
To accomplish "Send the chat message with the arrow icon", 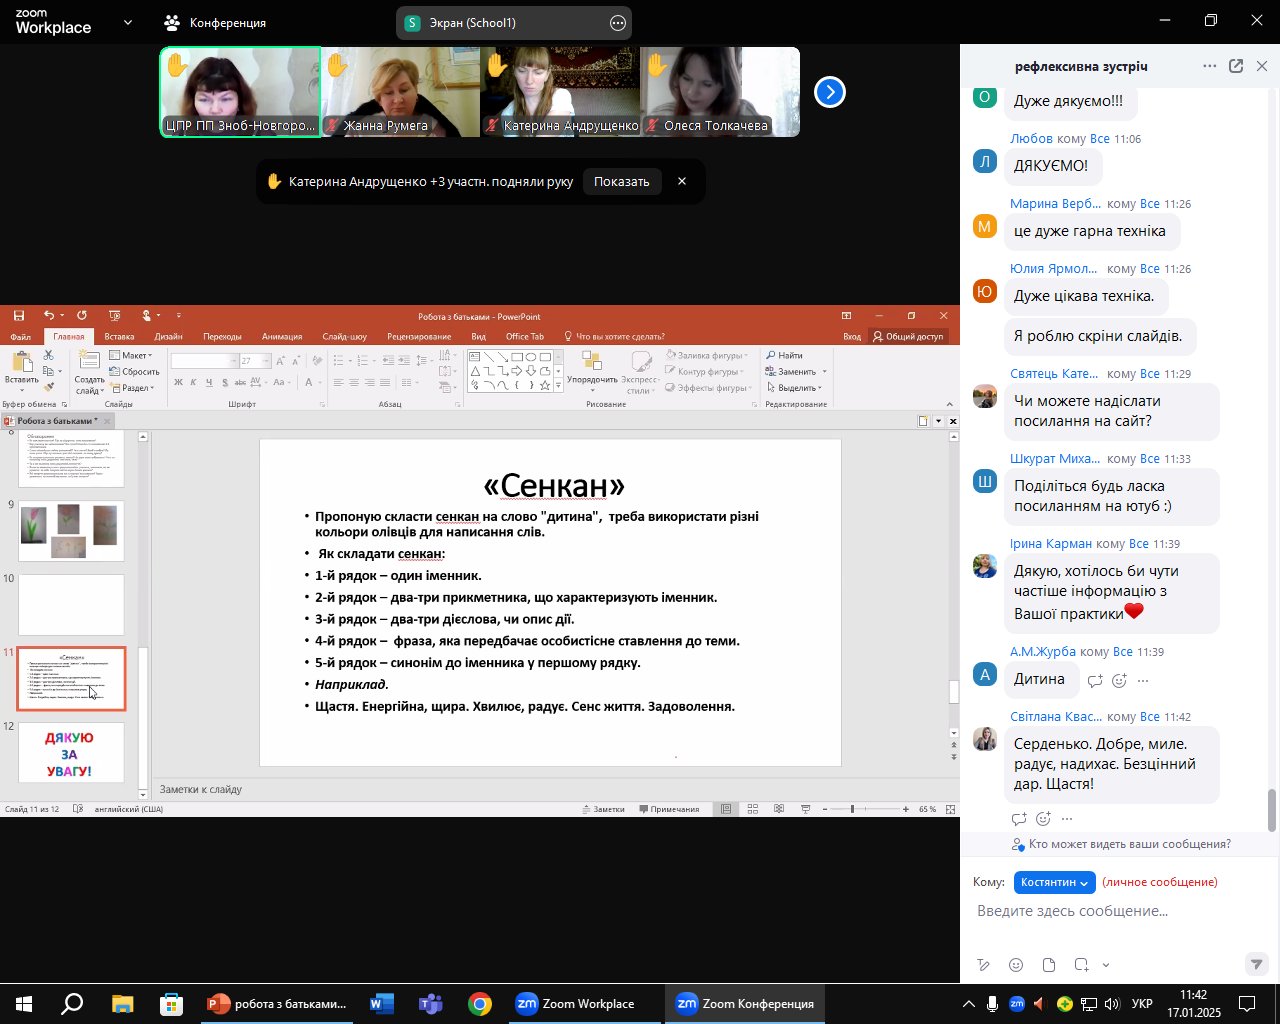I will click(1256, 964).
